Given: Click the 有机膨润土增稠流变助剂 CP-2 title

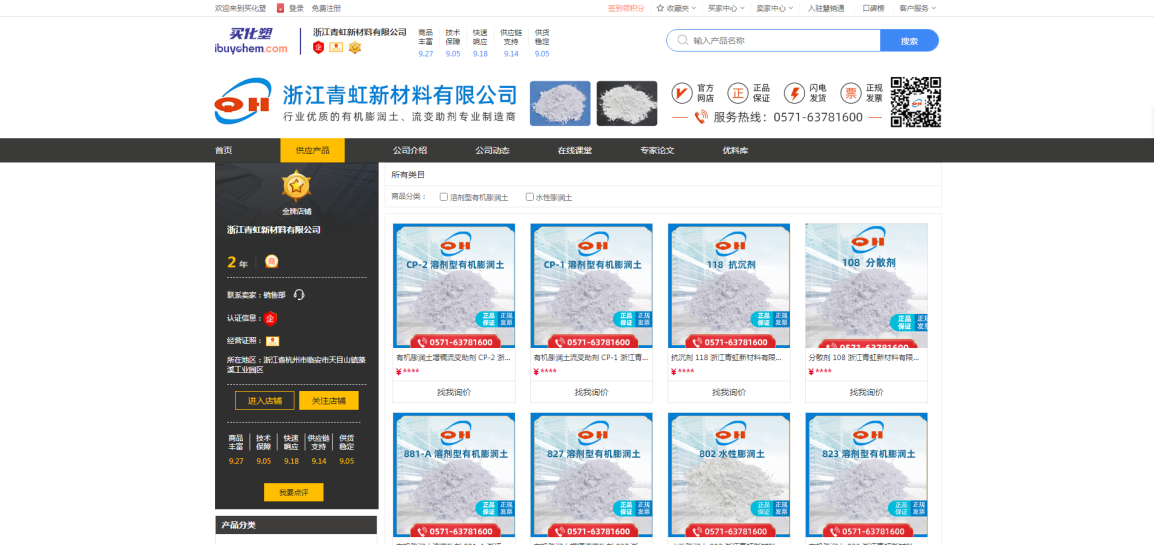Looking at the screenshot, I should 453,357.
